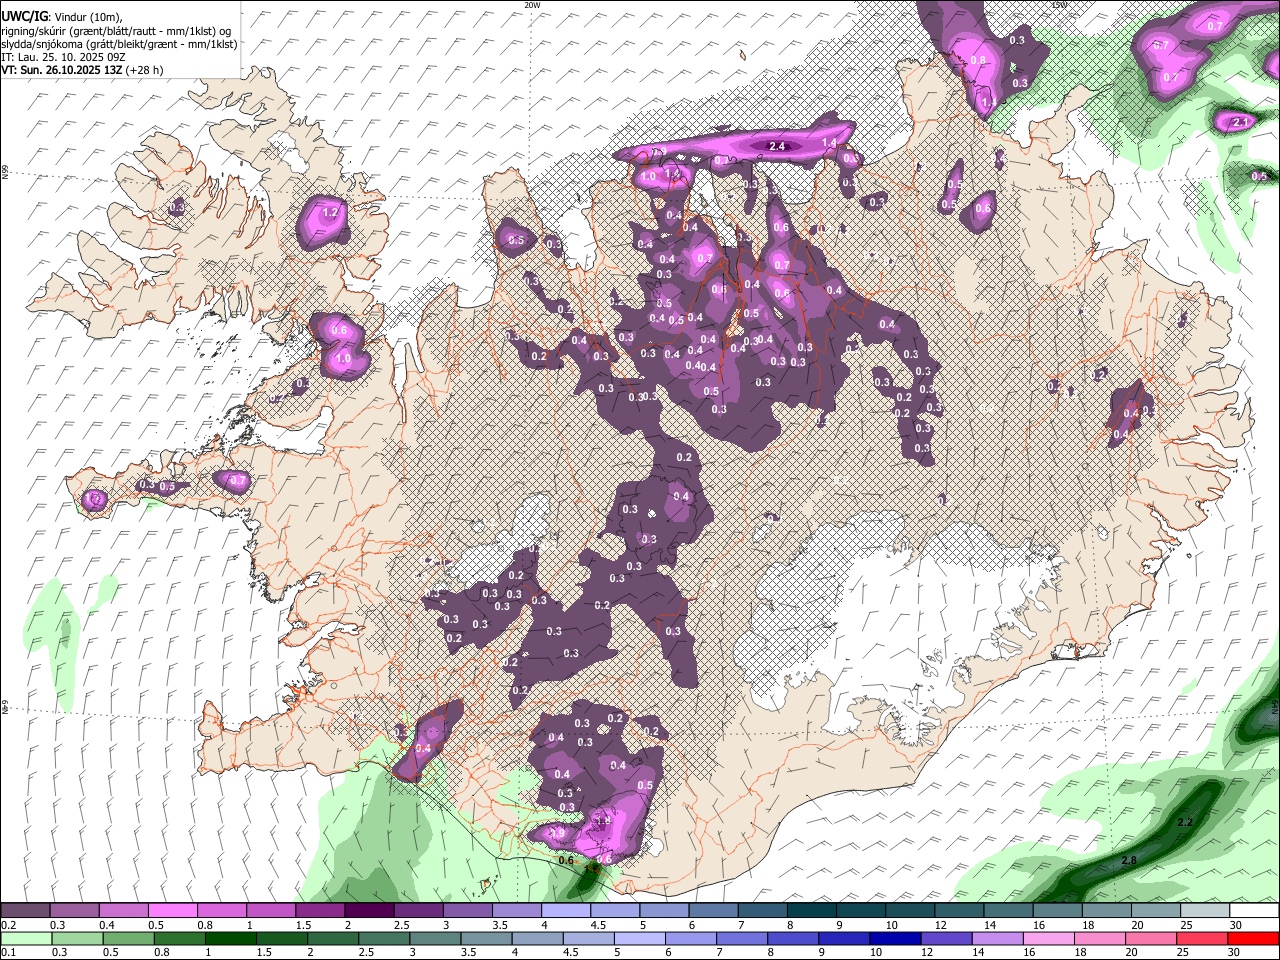
Task: Click the 'IT: Lau. 25. 10. 2025 09Z' line
Action: pos(63,57)
